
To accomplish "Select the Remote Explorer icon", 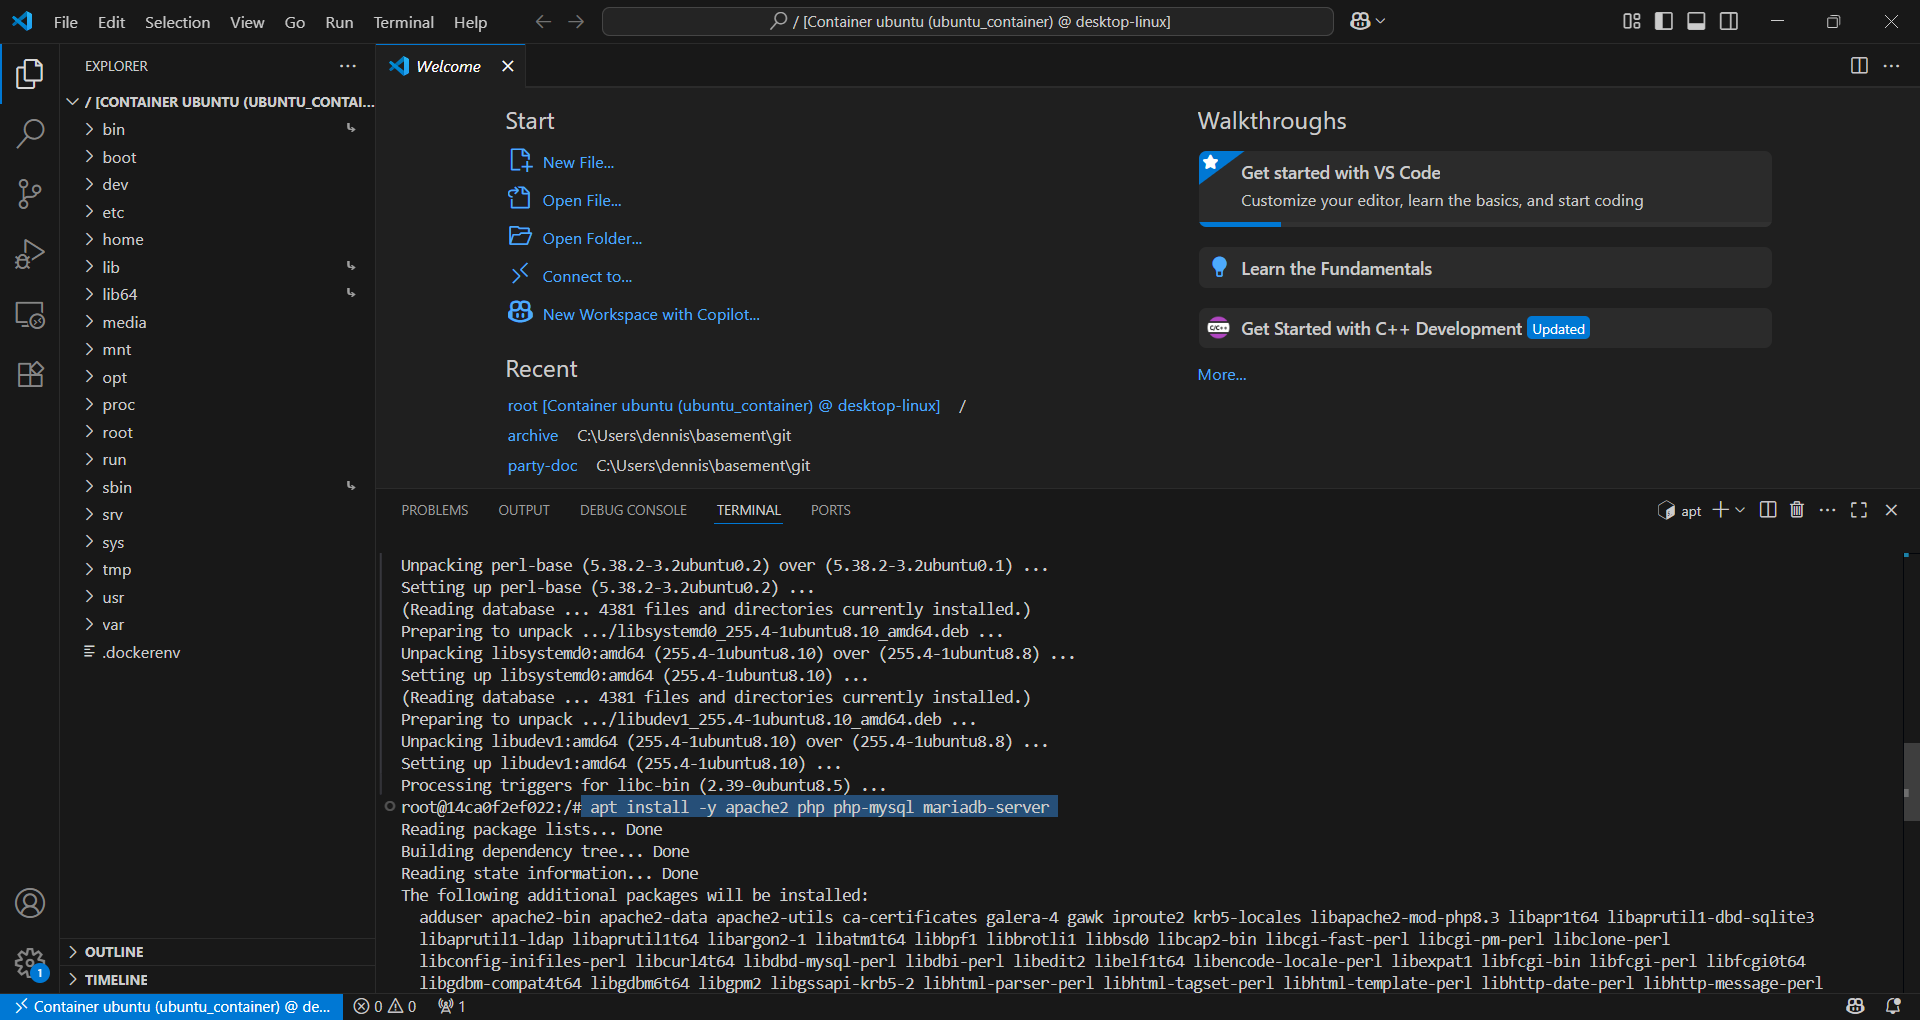I will [x=30, y=315].
